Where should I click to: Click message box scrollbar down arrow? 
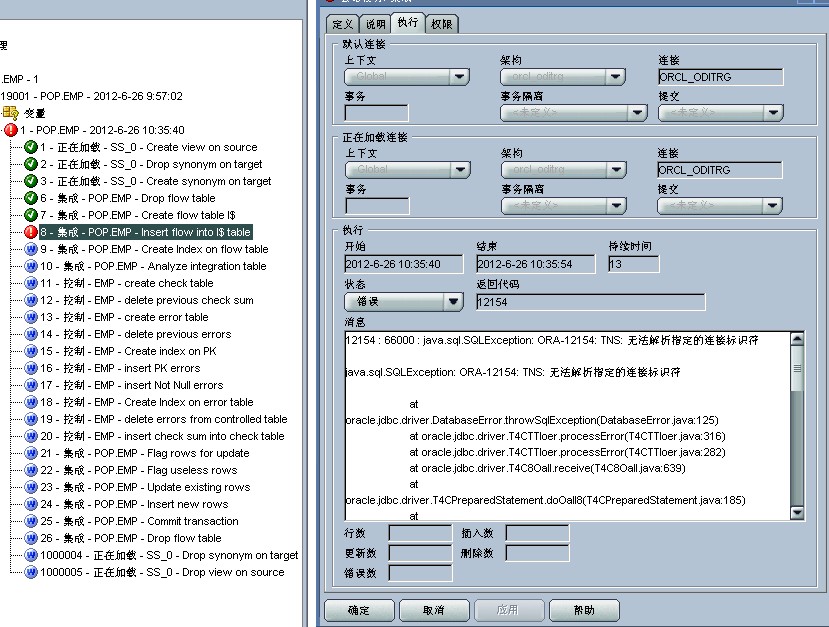(797, 512)
